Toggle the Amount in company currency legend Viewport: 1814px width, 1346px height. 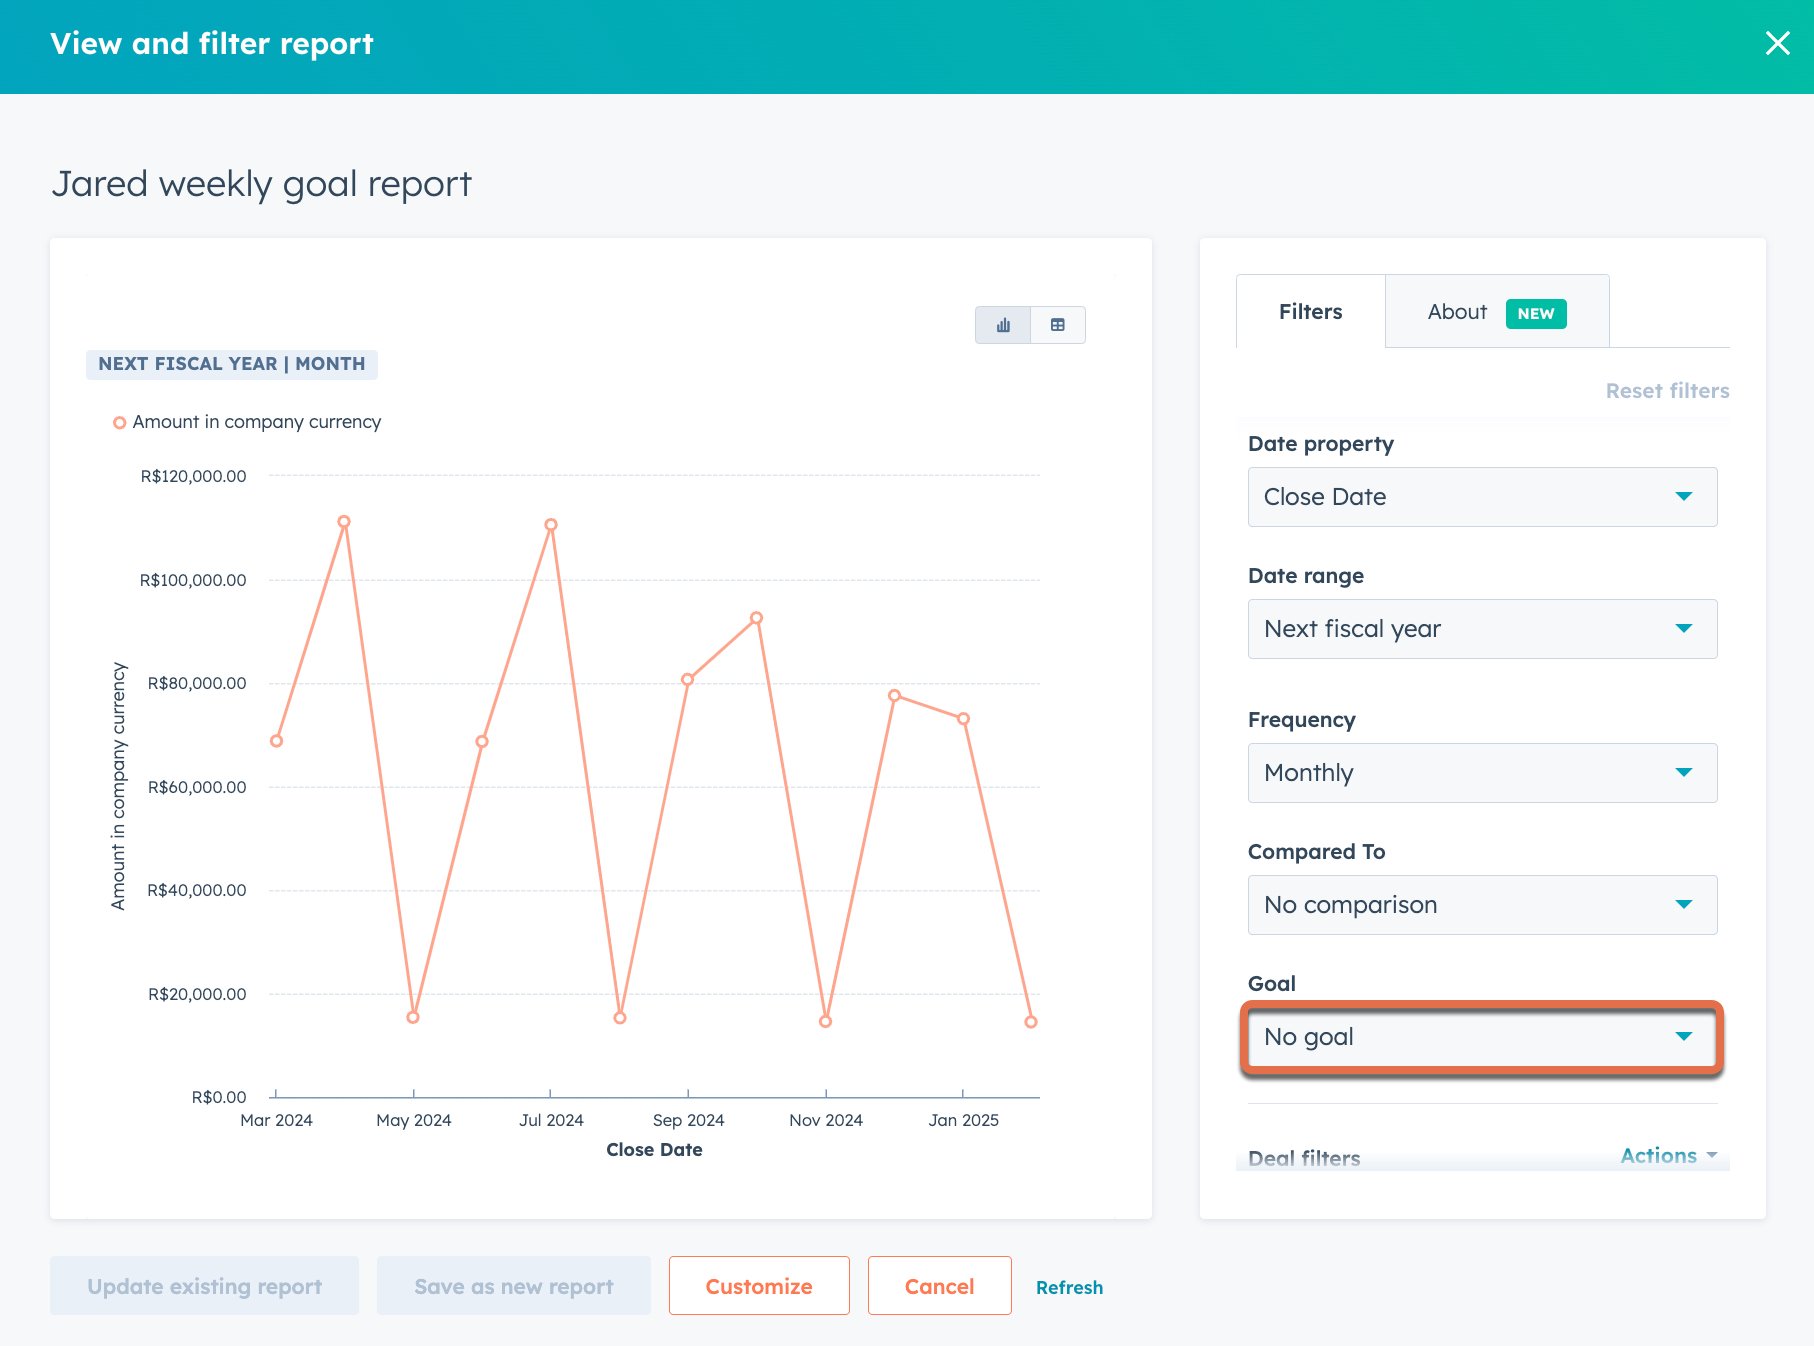pos(249,421)
